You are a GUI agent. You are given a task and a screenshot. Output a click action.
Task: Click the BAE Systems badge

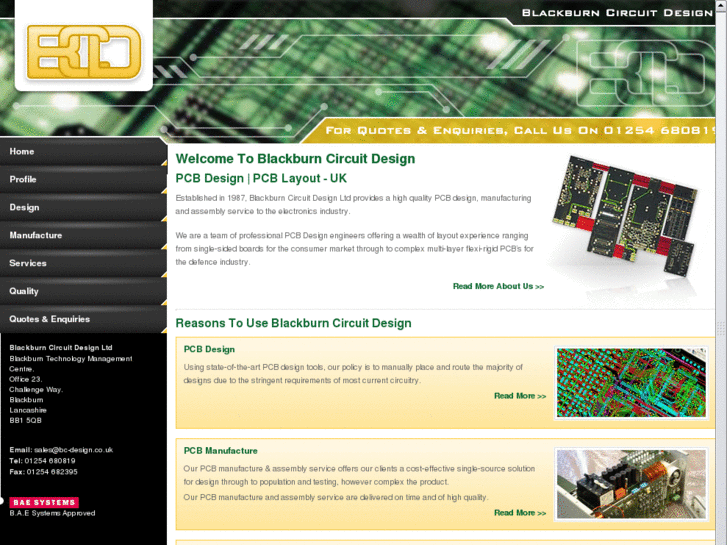pos(44,502)
